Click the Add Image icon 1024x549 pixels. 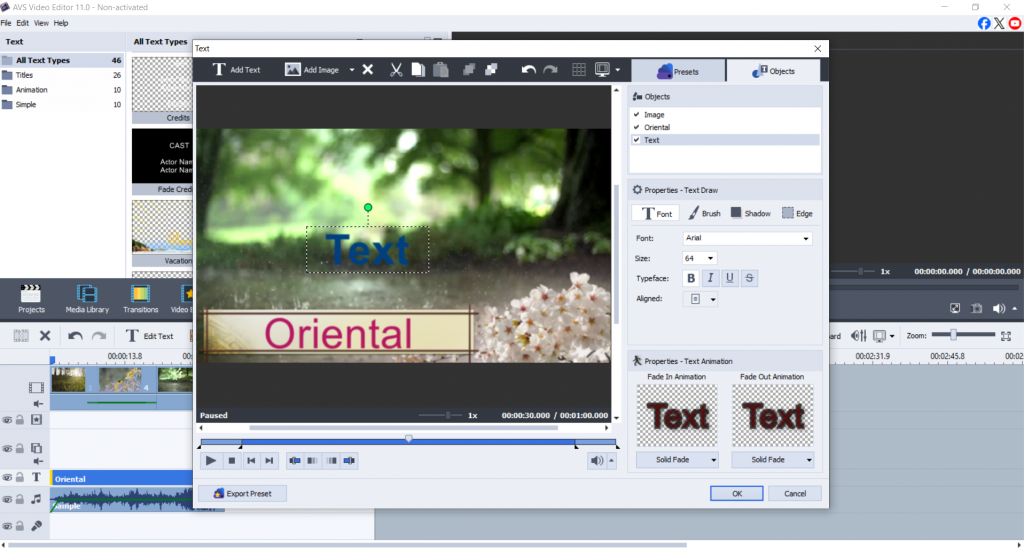[294, 70]
